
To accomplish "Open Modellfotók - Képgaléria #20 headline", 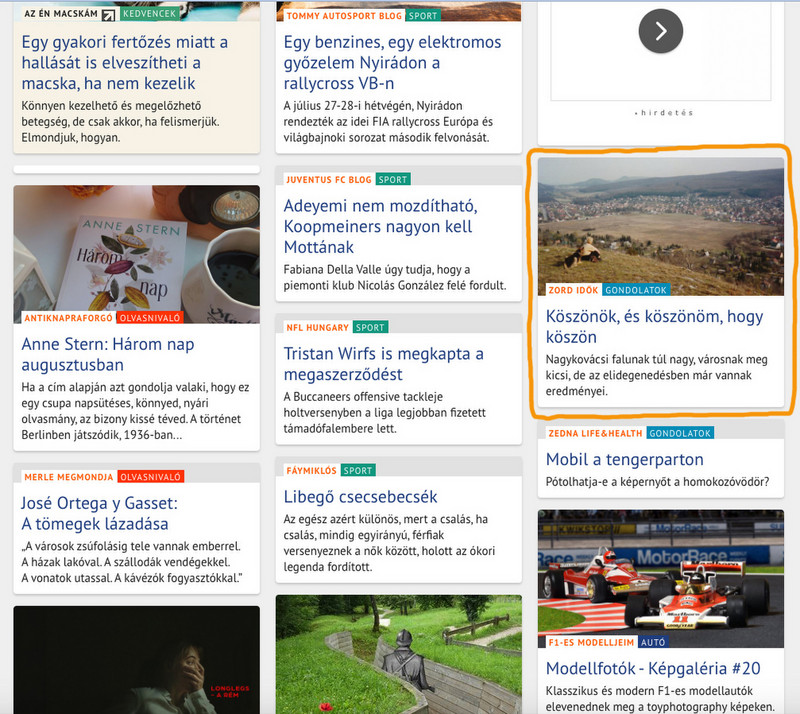I will (653, 668).
